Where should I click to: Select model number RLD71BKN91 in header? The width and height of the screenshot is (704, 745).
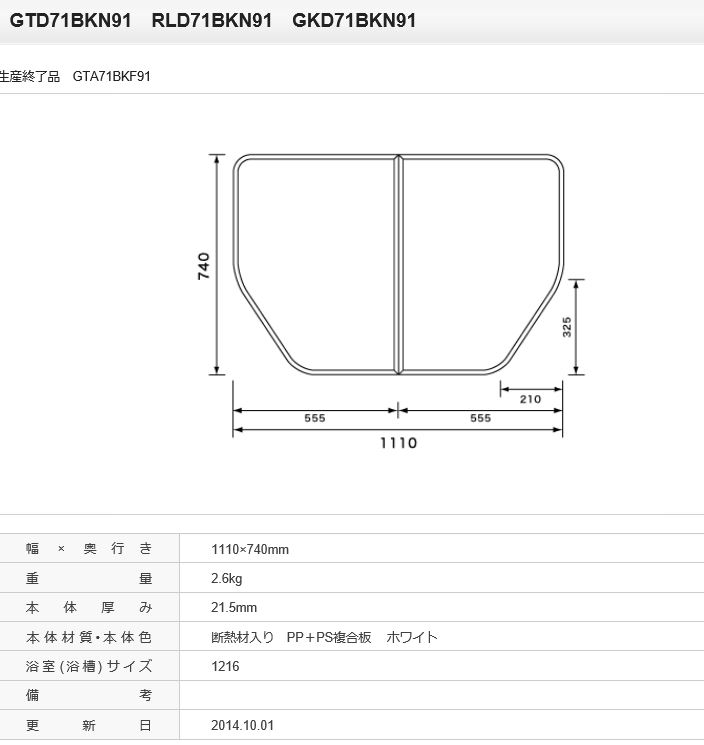click(x=212, y=21)
